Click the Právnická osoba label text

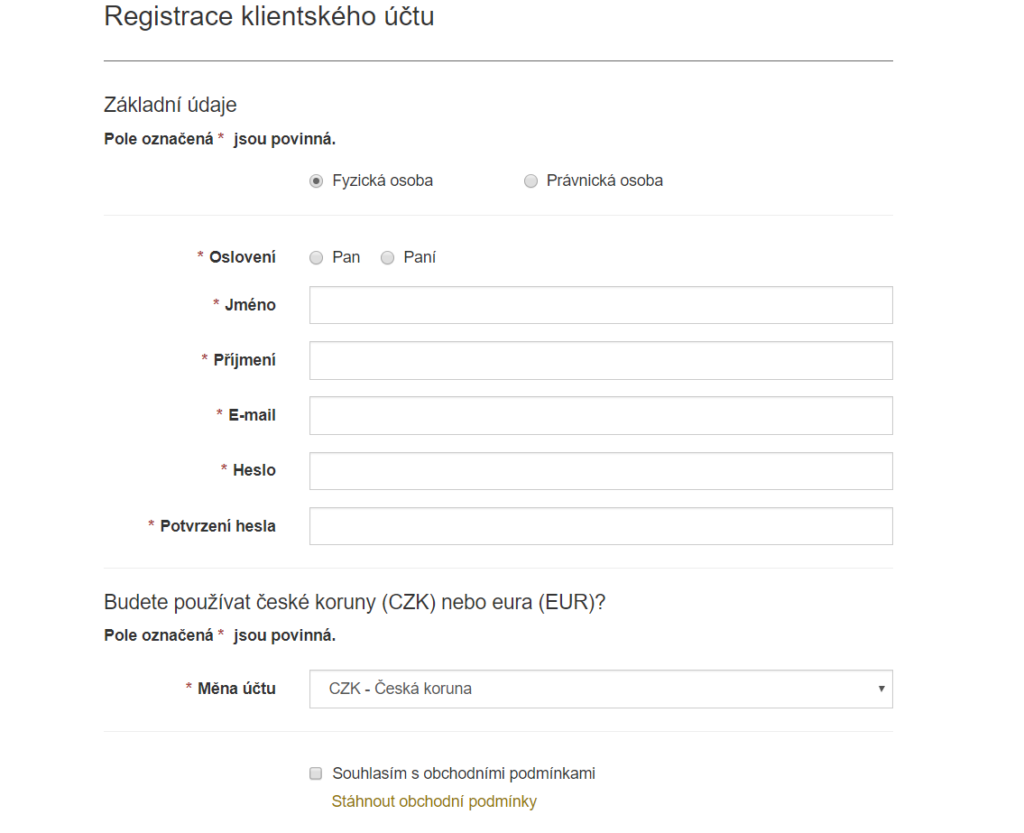click(605, 181)
